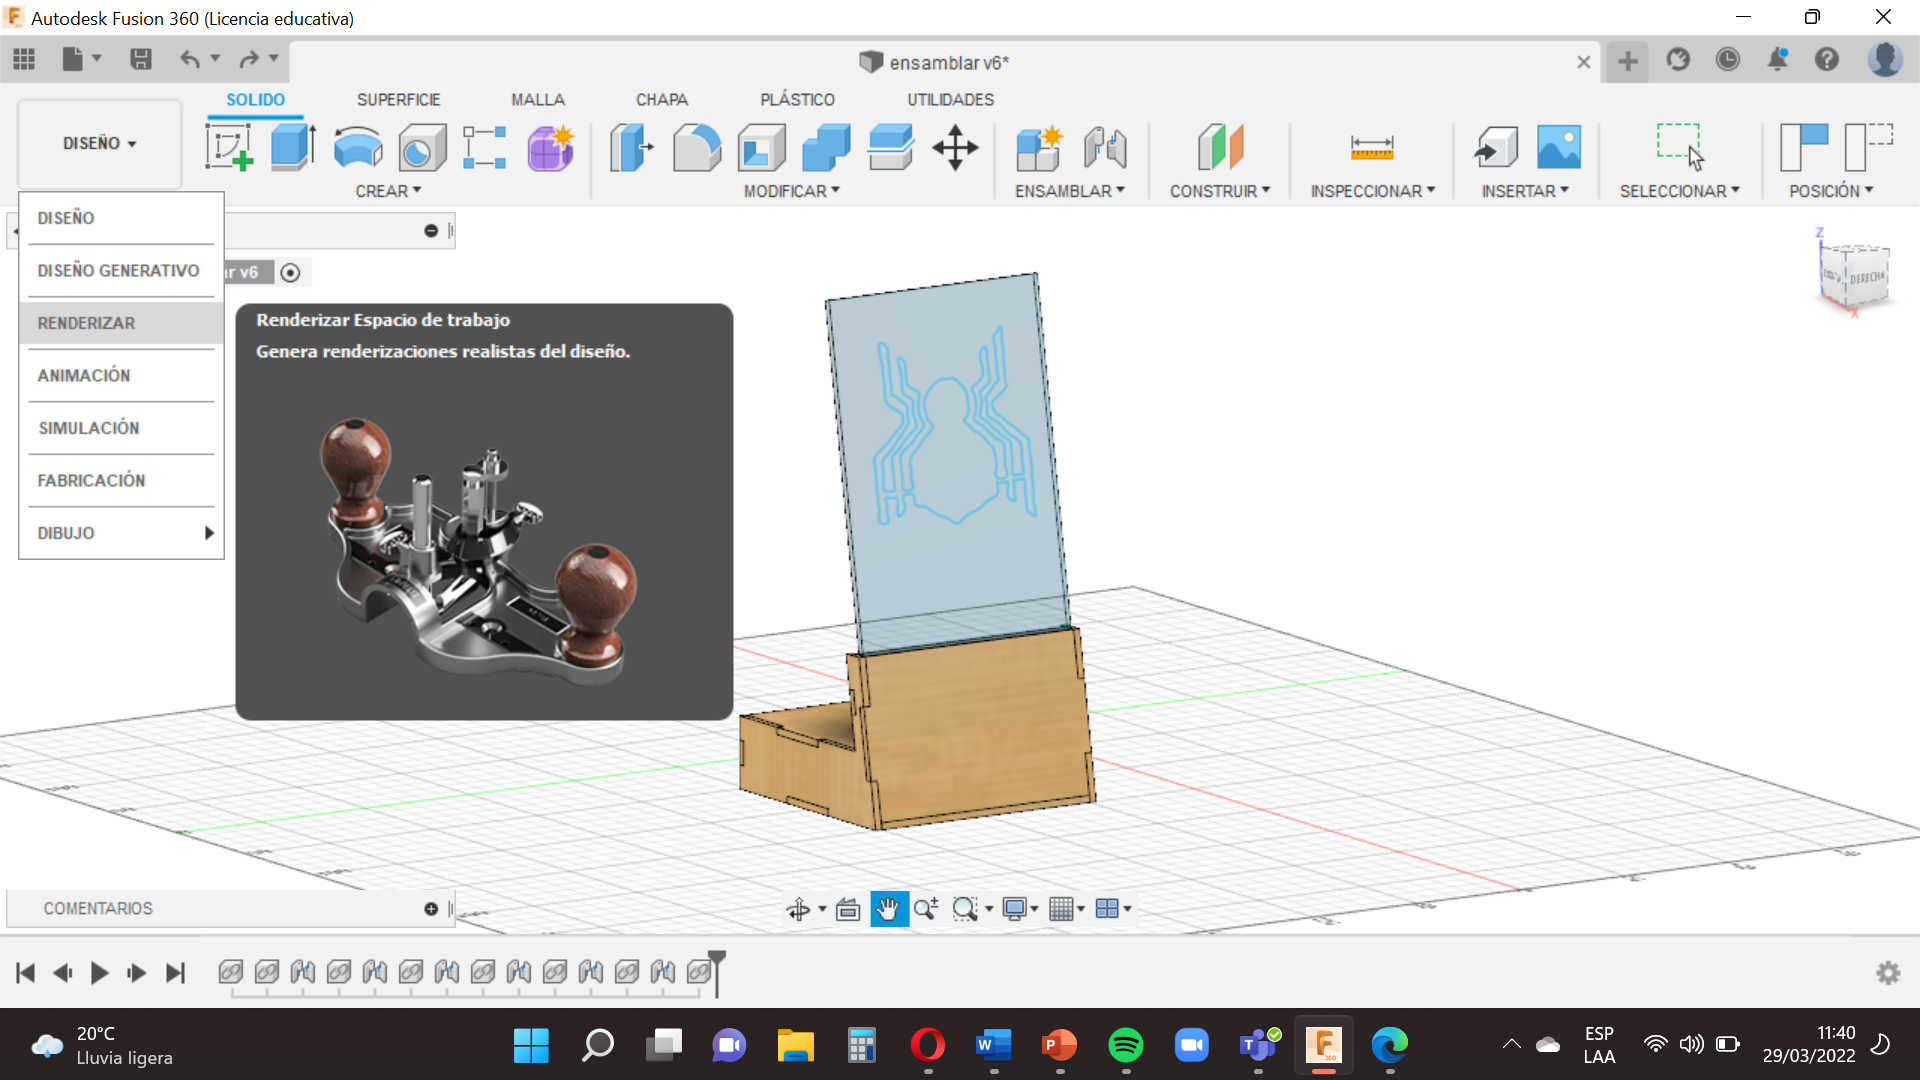
Task: Expand the SELECCIONAR dropdown menu
Action: pos(1680,191)
